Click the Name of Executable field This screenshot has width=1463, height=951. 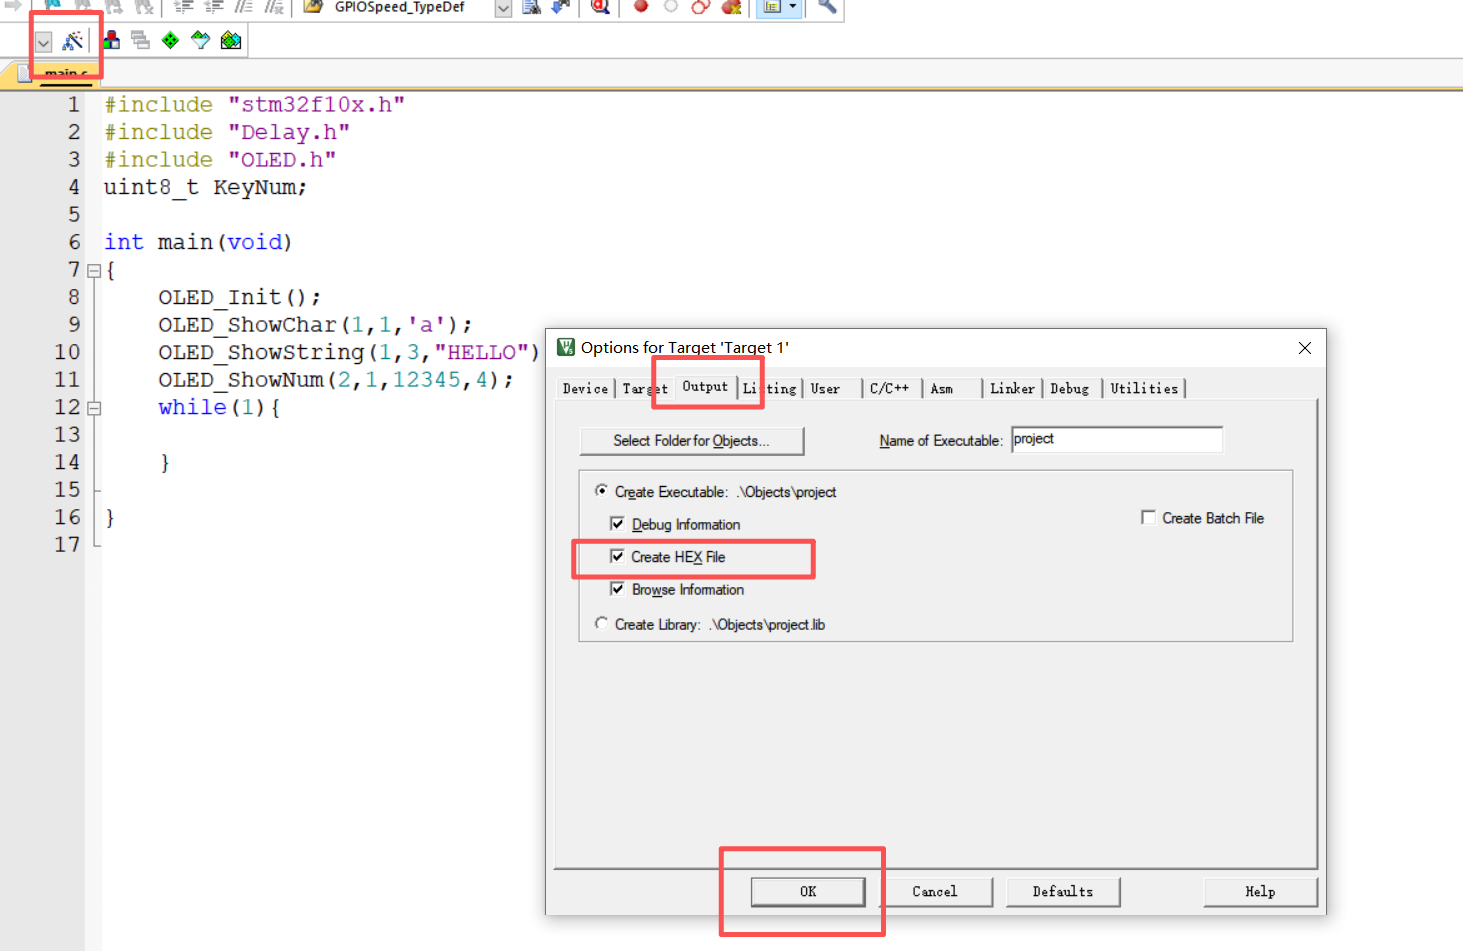(x=1116, y=439)
